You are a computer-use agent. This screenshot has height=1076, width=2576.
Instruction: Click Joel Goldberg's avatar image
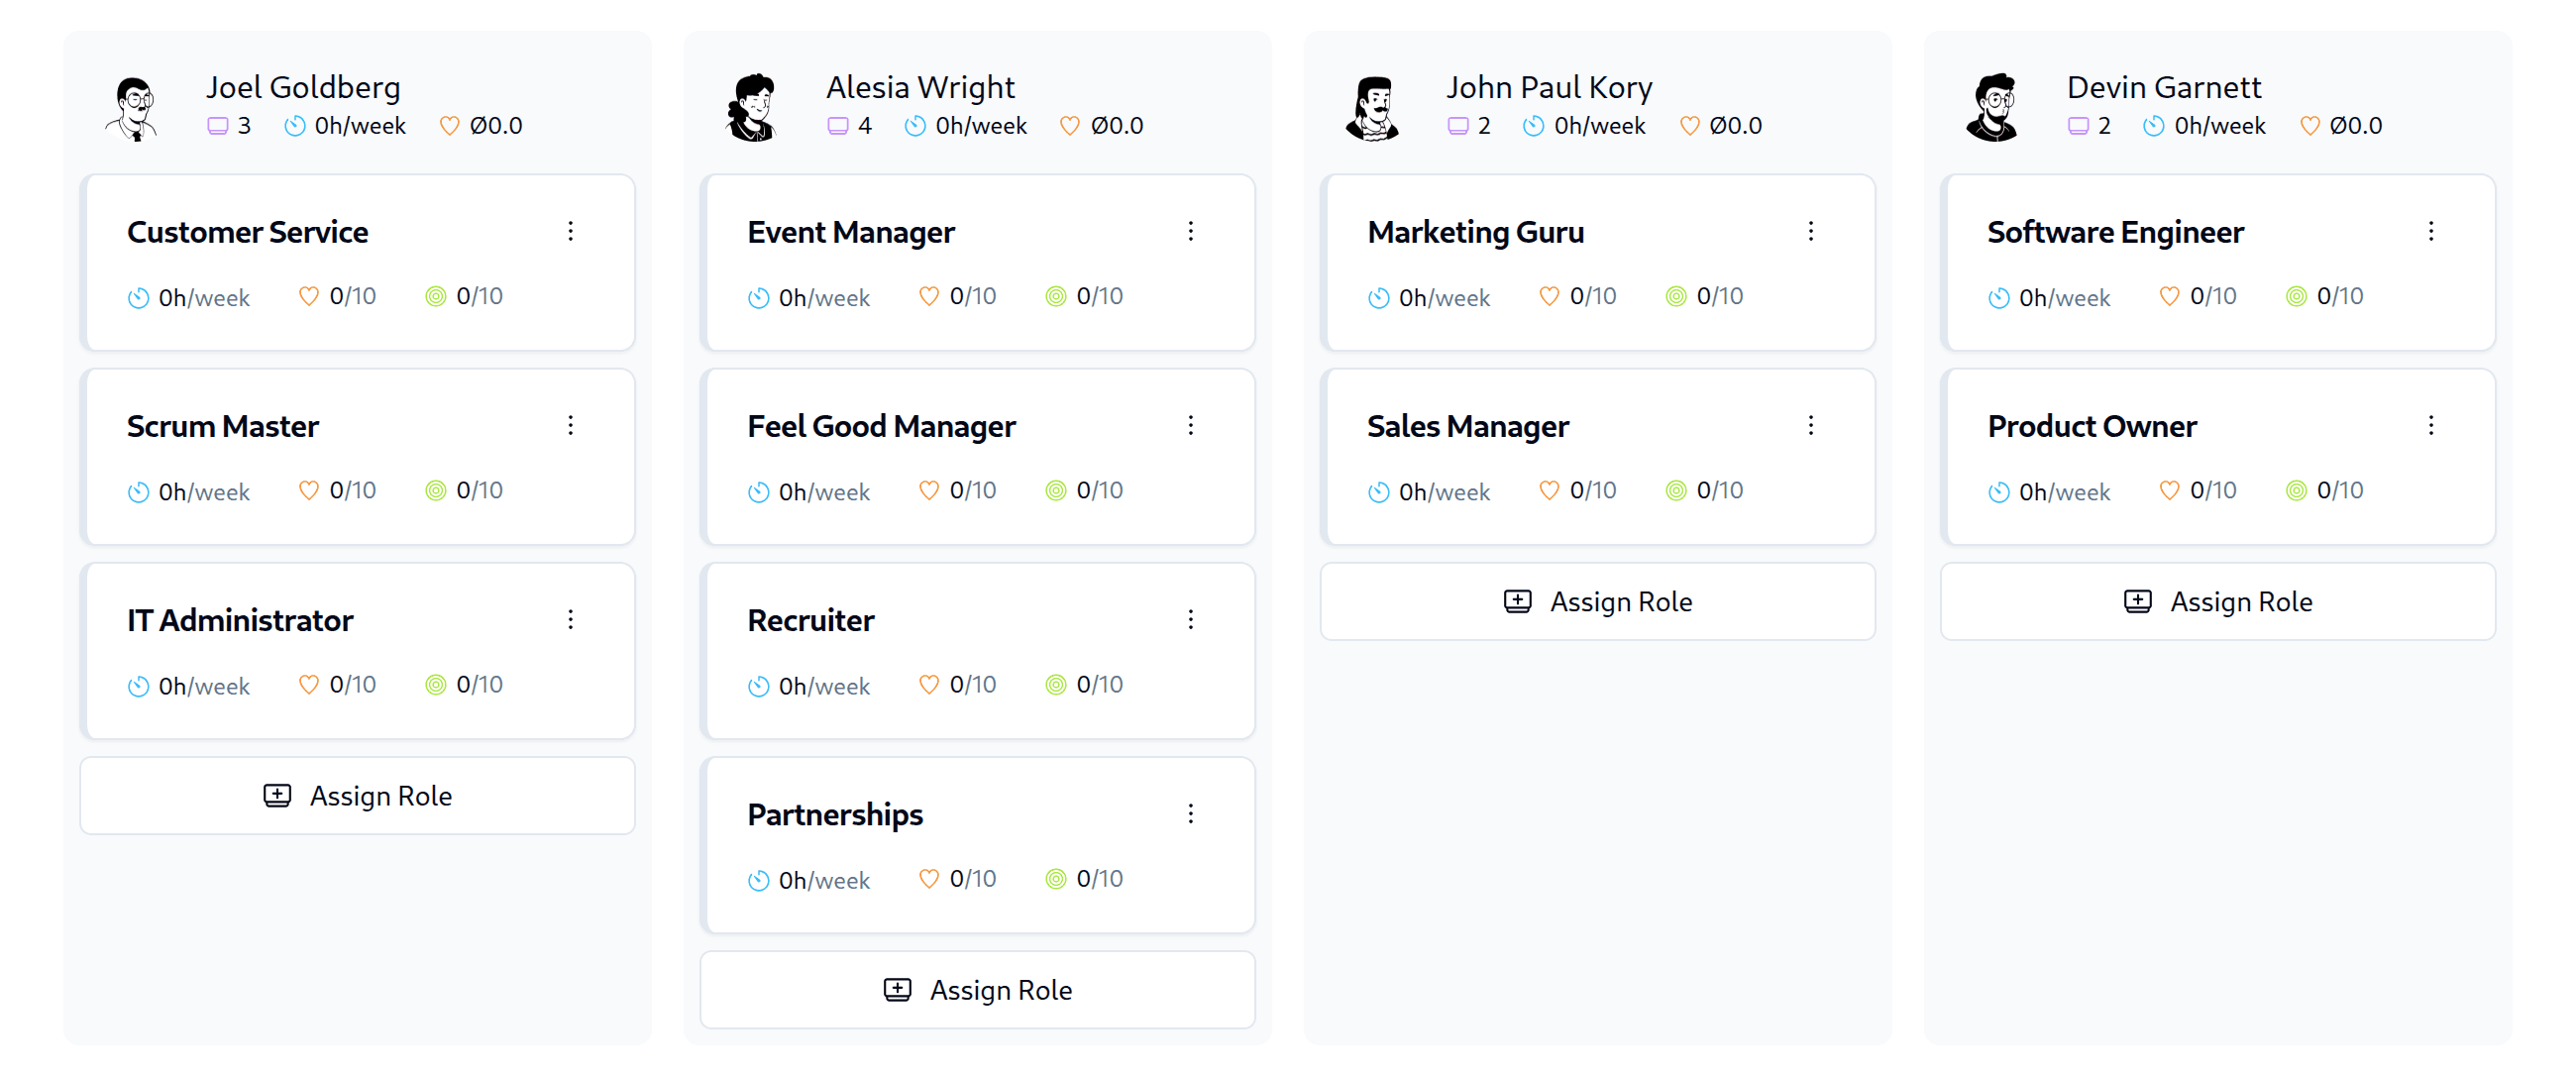click(x=134, y=107)
